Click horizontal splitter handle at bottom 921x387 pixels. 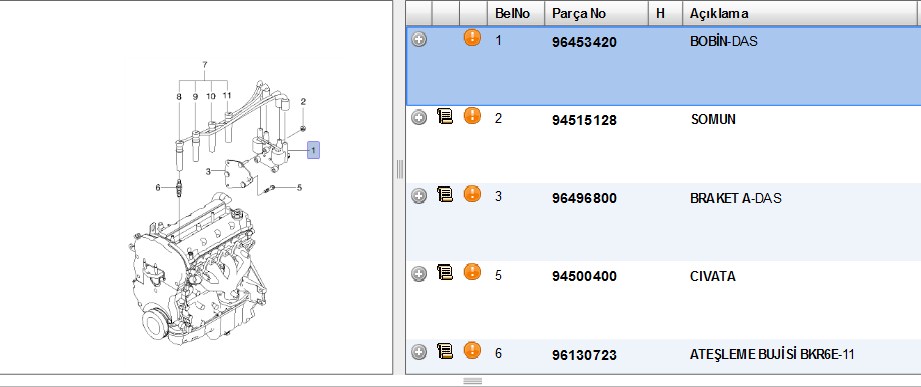tap(472, 381)
